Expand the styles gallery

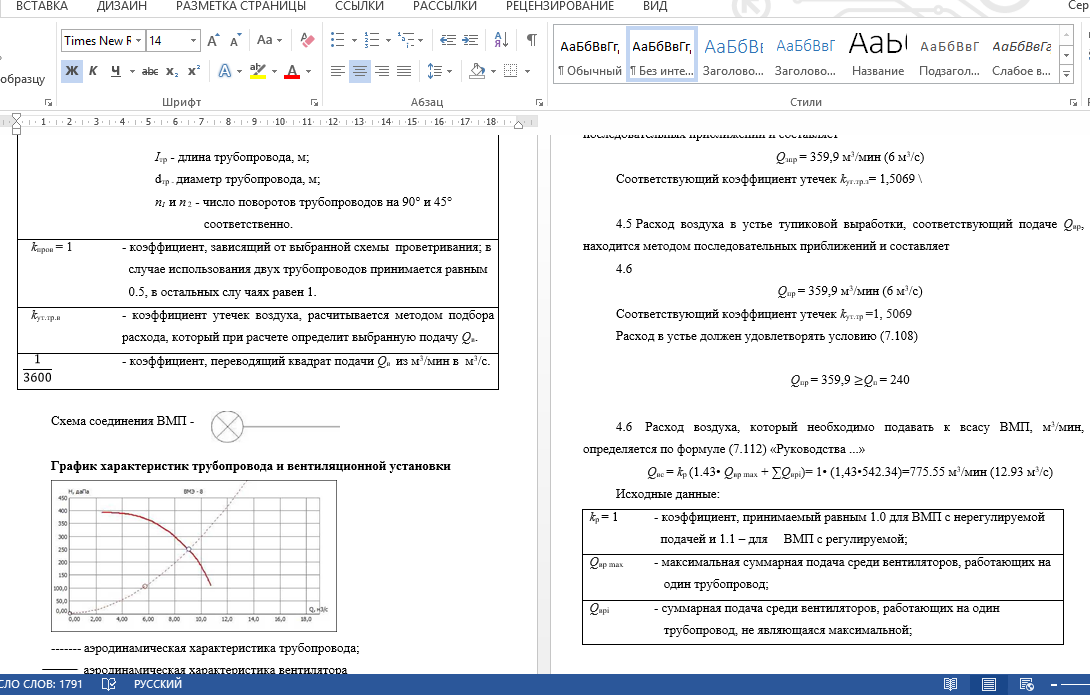tap(1066, 74)
